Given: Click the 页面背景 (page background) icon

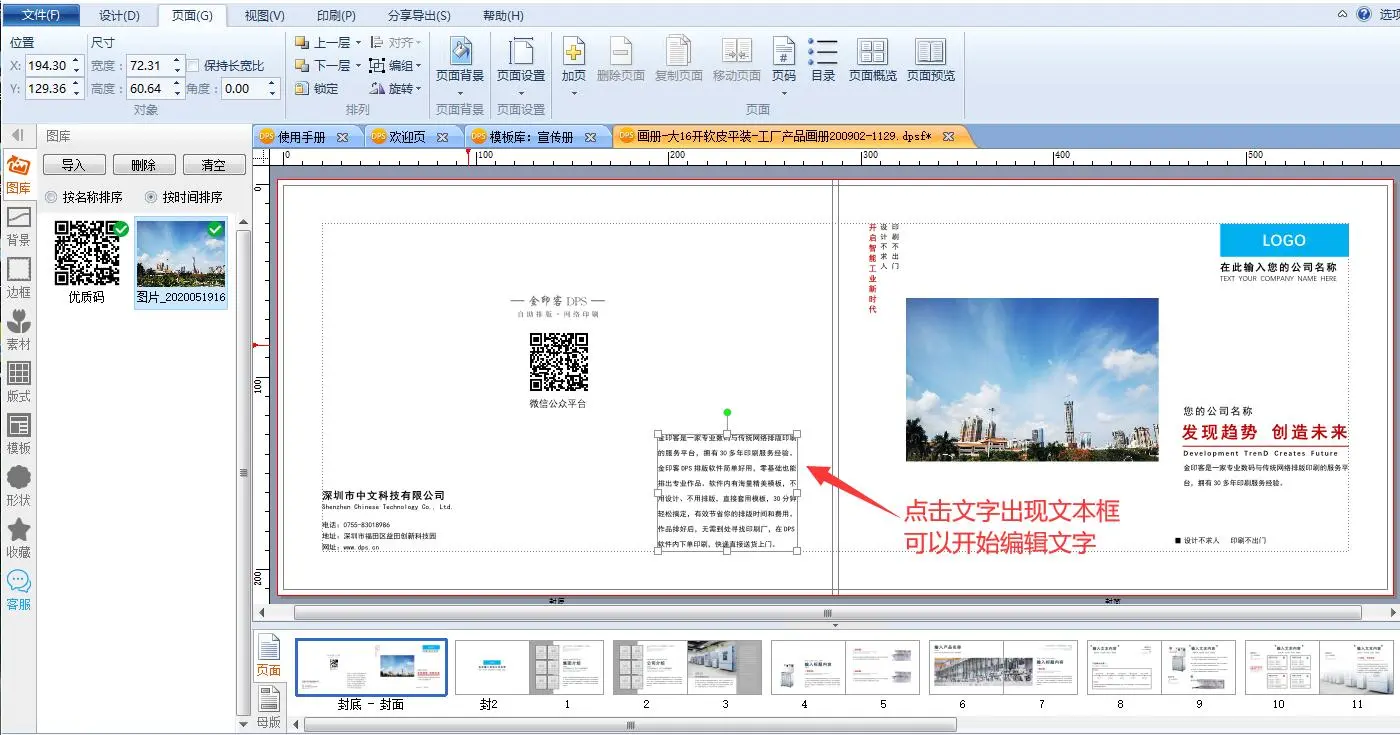Looking at the screenshot, I should pos(460,52).
